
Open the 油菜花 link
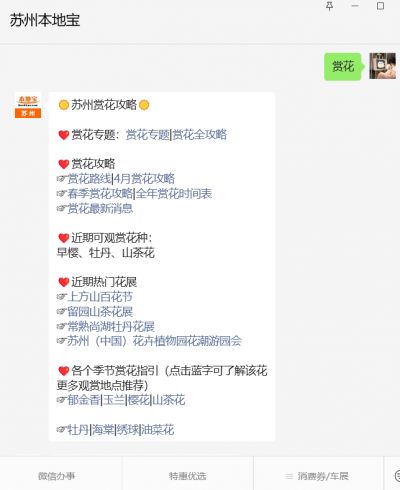click(x=158, y=430)
